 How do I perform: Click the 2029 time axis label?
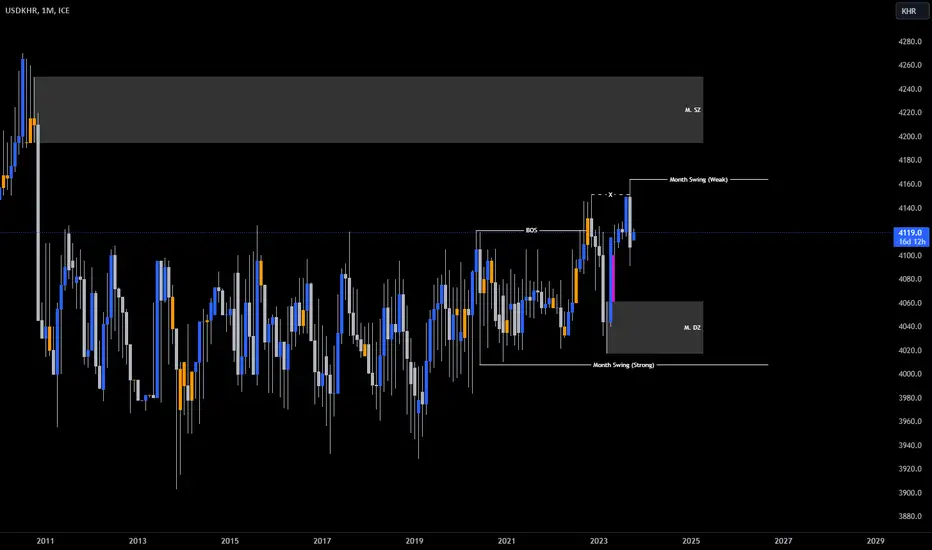pyautogui.click(x=876, y=541)
